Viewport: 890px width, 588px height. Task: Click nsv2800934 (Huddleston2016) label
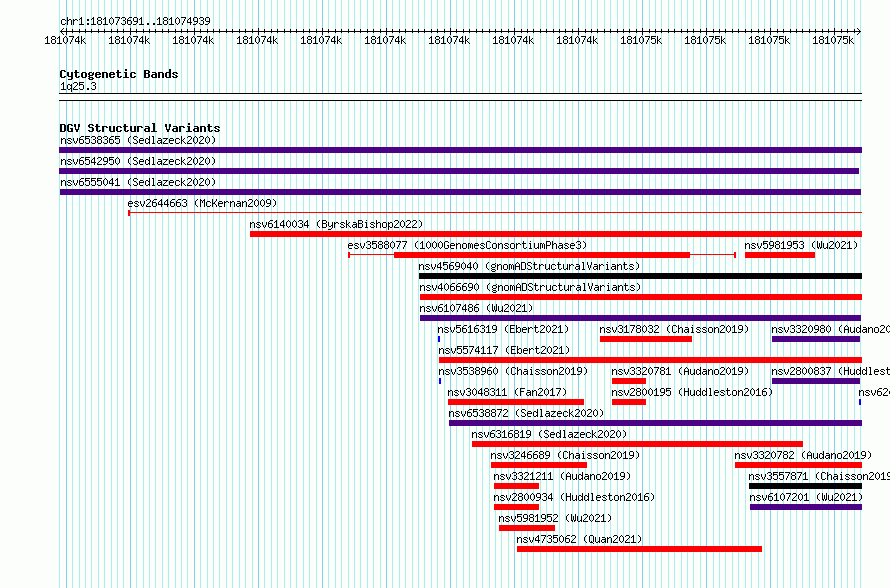pos(574,497)
